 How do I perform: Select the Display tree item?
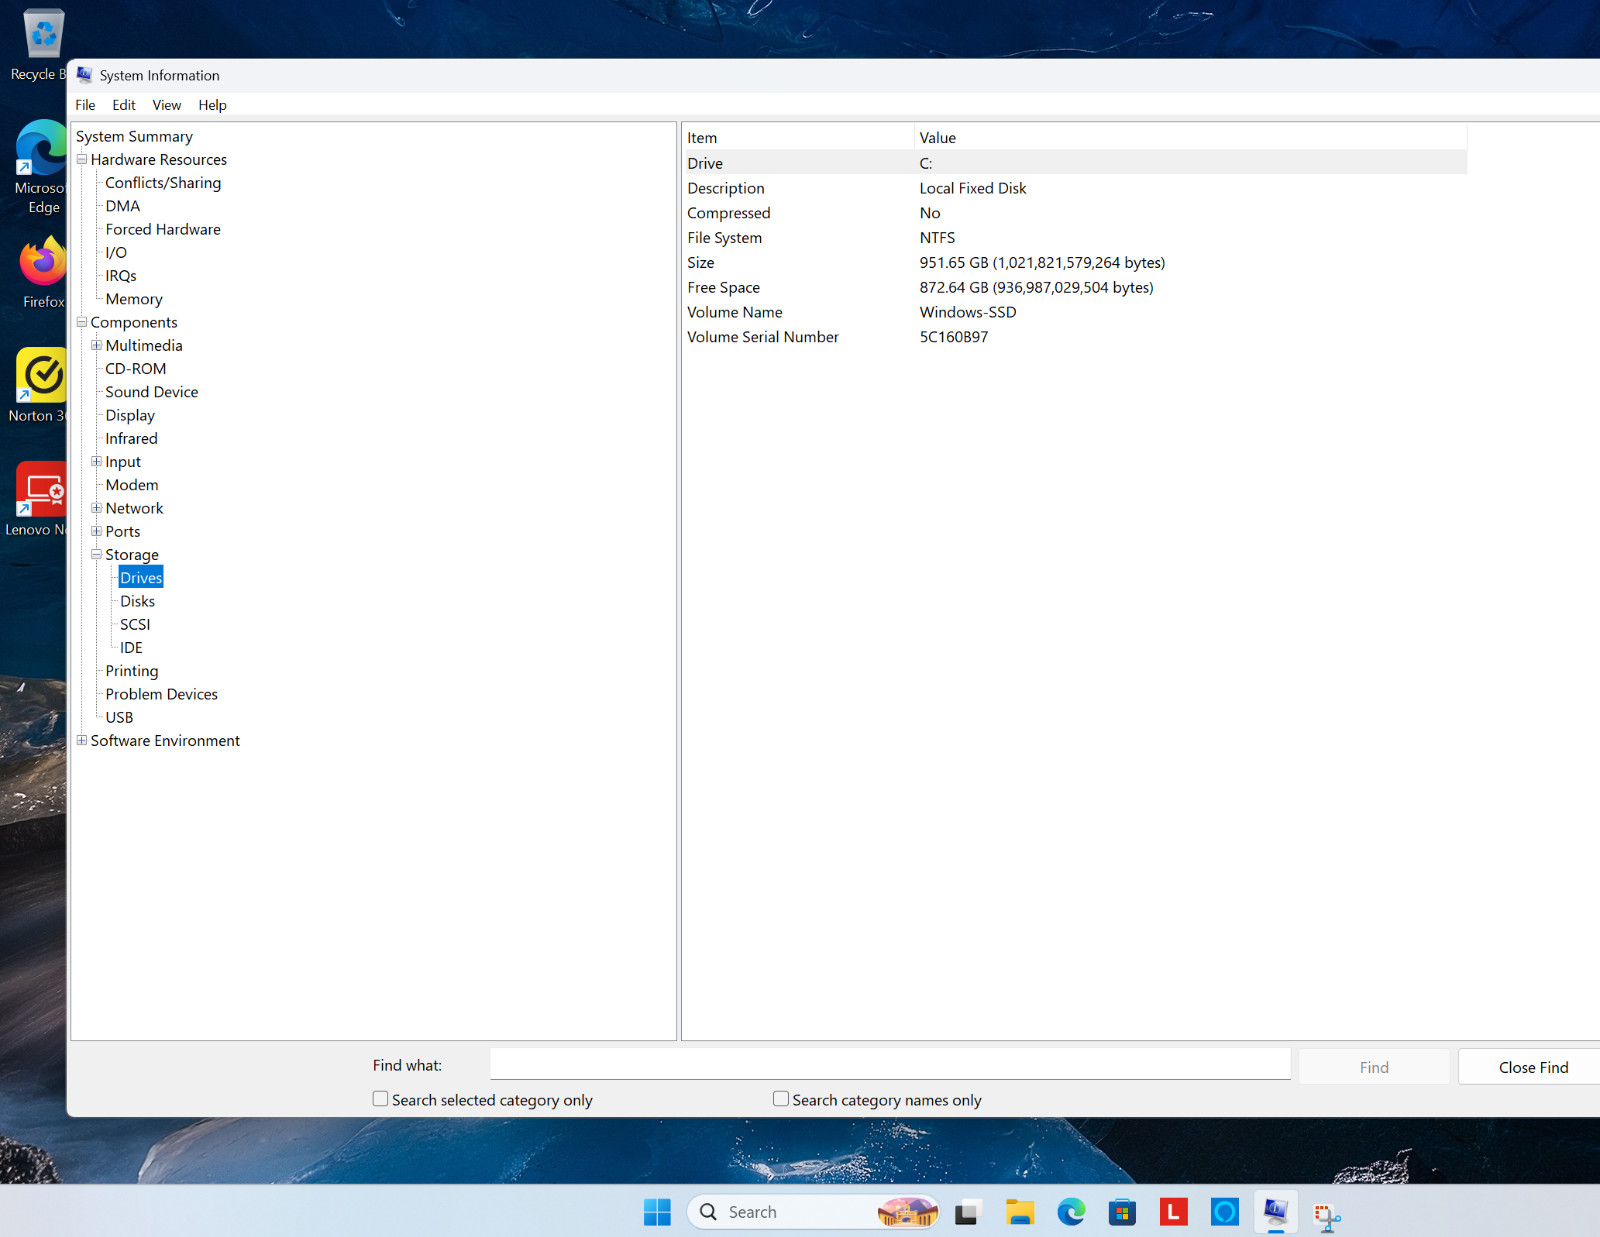pos(130,415)
